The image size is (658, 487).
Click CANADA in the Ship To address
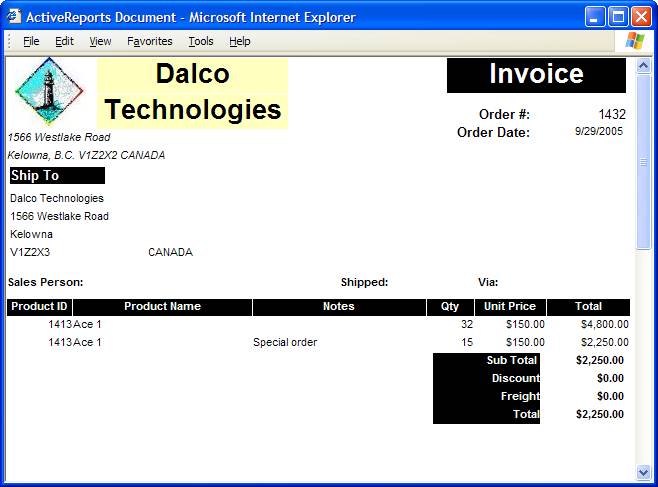click(170, 252)
